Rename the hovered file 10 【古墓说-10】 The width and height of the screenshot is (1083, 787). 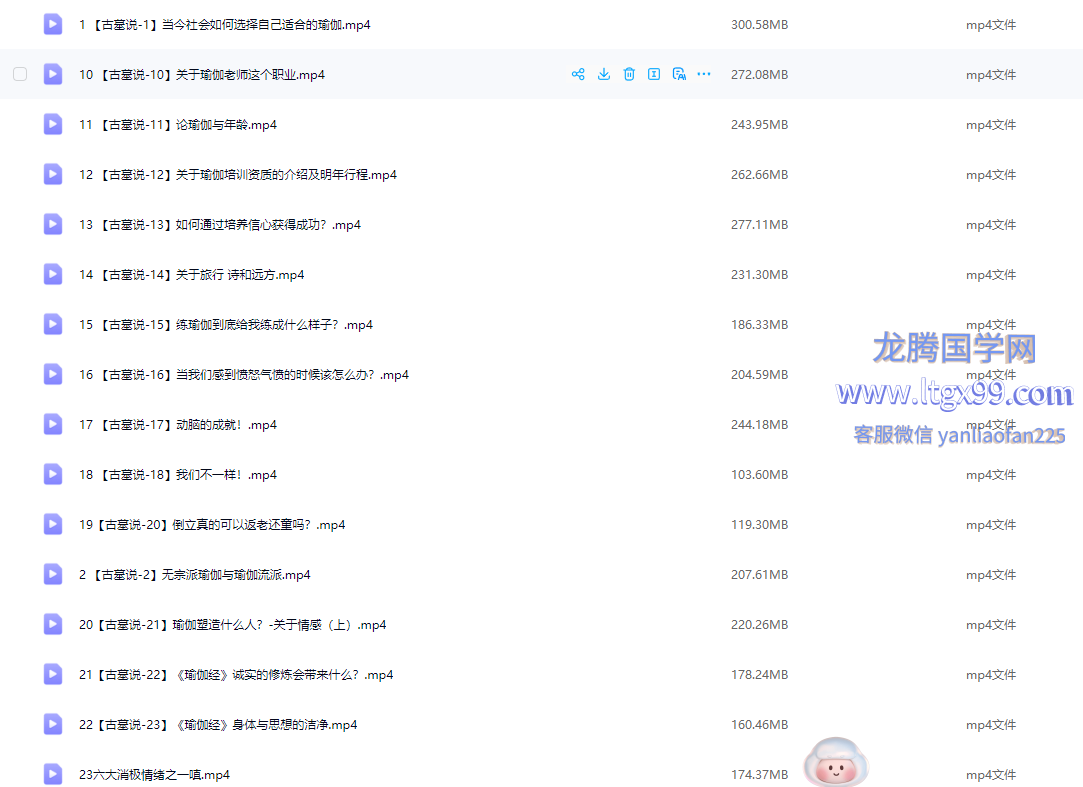(654, 74)
